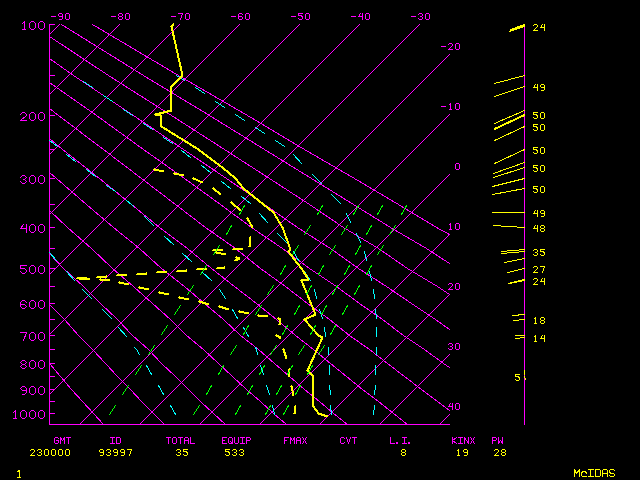The image size is (640, 480).
Task: Click the FMAX header label
Action: click(295, 440)
